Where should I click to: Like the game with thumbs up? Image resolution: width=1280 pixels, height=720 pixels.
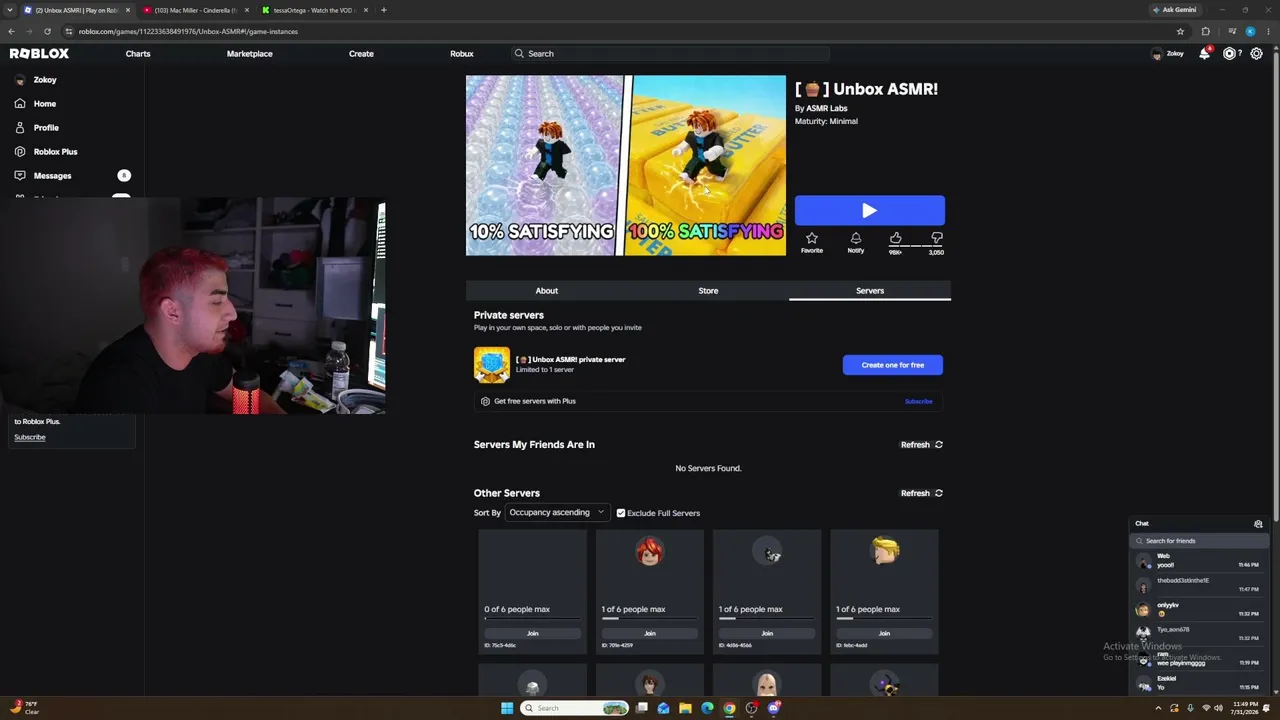click(x=895, y=238)
